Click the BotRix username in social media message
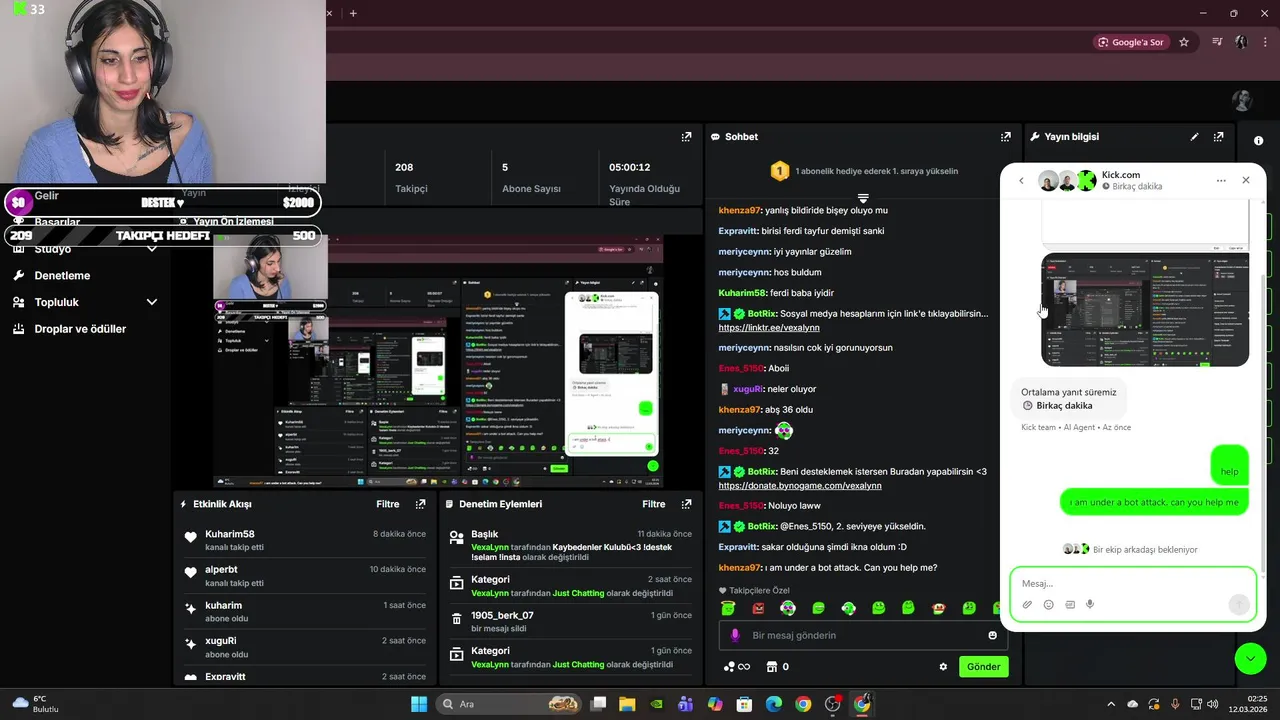 coord(762,314)
